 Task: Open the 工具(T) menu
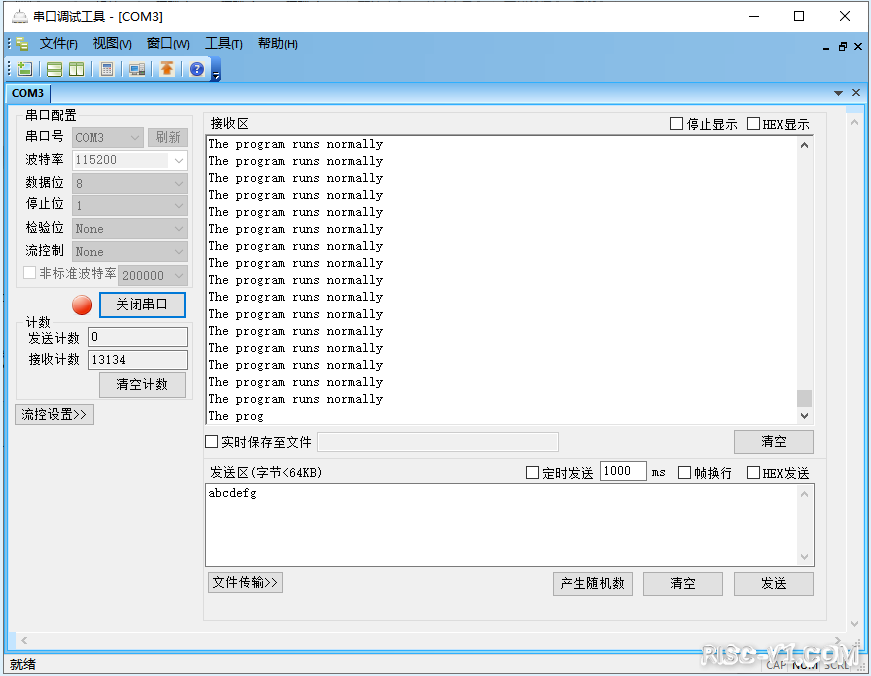pos(223,44)
